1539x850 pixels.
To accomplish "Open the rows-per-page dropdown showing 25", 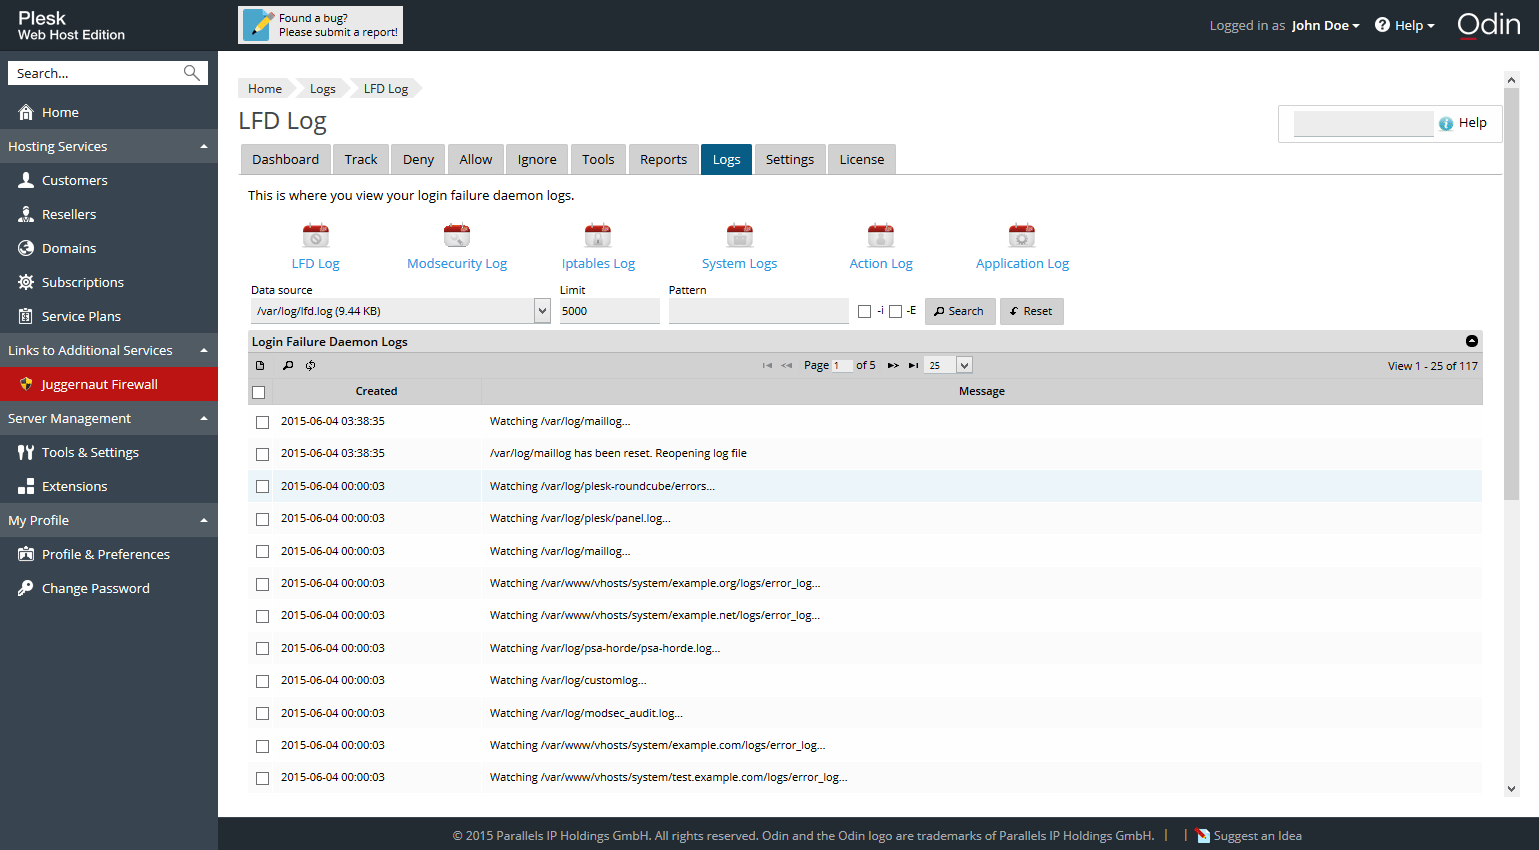I will click(948, 365).
